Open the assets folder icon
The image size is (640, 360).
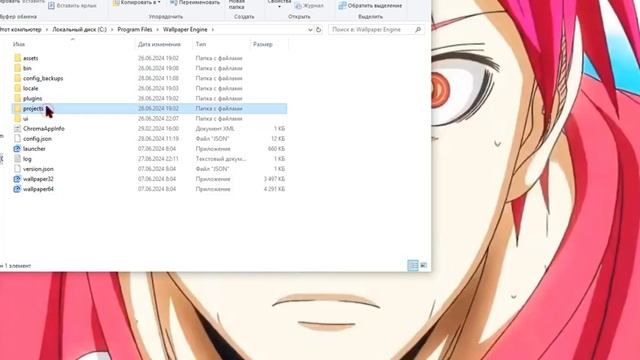[x=17, y=58]
